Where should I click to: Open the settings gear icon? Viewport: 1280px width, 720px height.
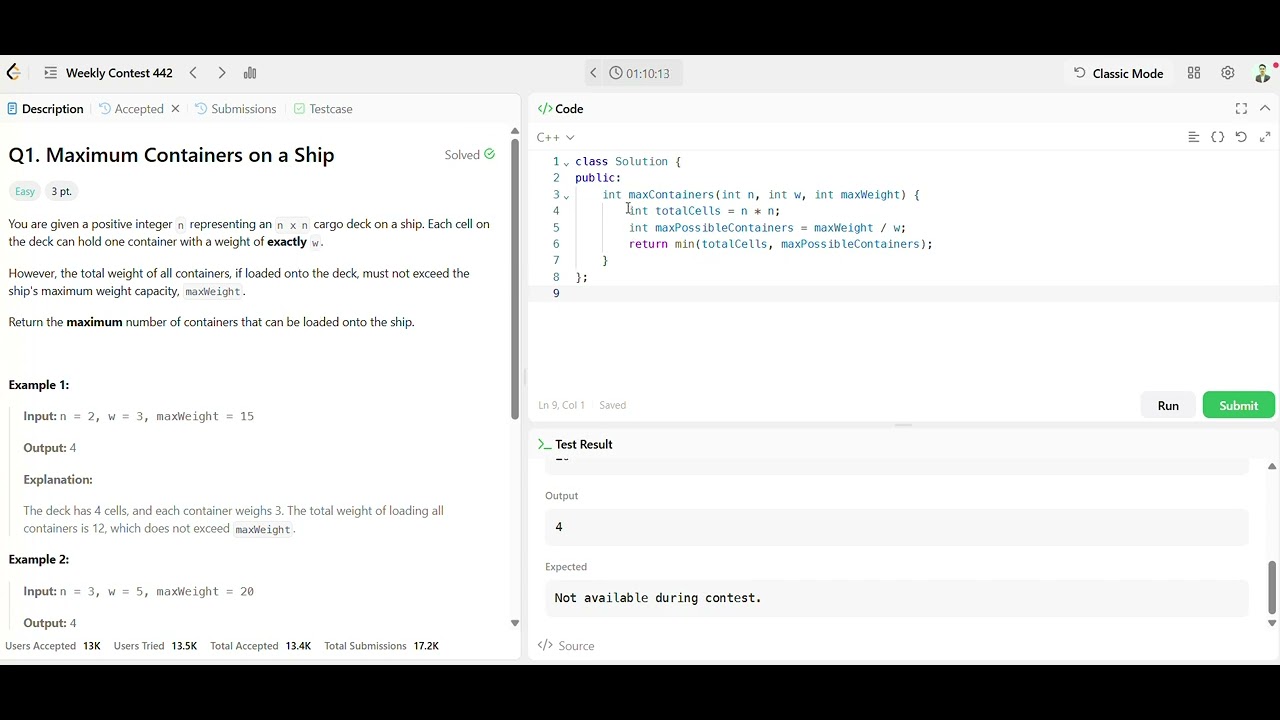point(1228,73)
